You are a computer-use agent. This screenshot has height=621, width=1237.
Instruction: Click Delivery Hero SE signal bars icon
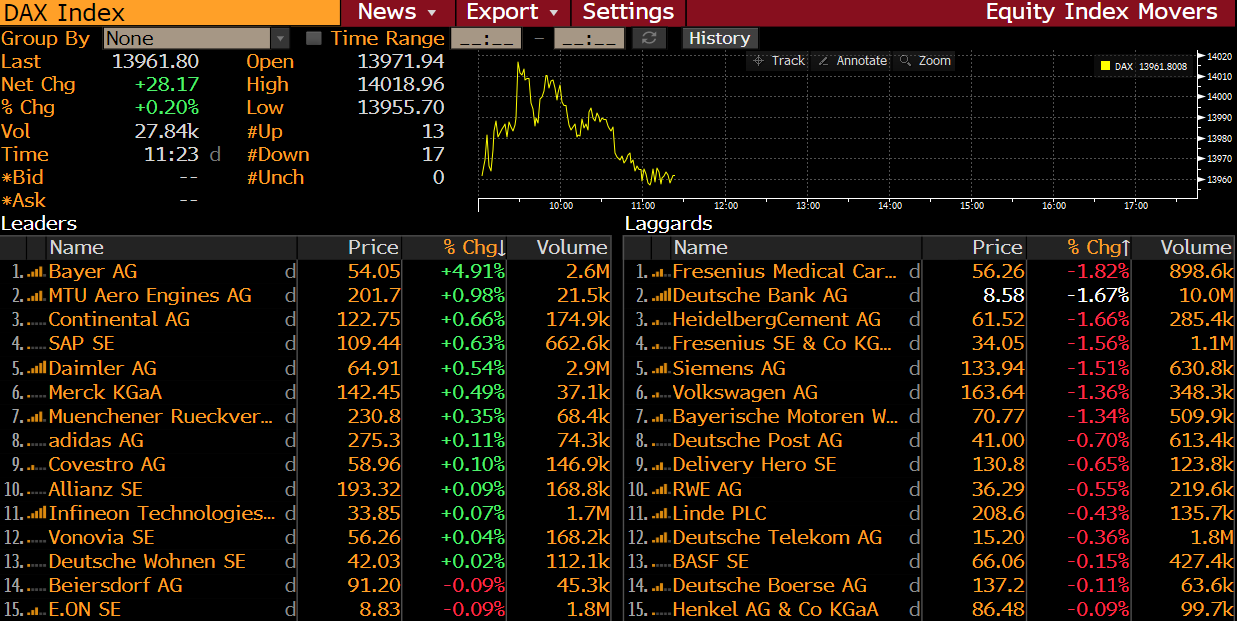click(x=661, y=465)
